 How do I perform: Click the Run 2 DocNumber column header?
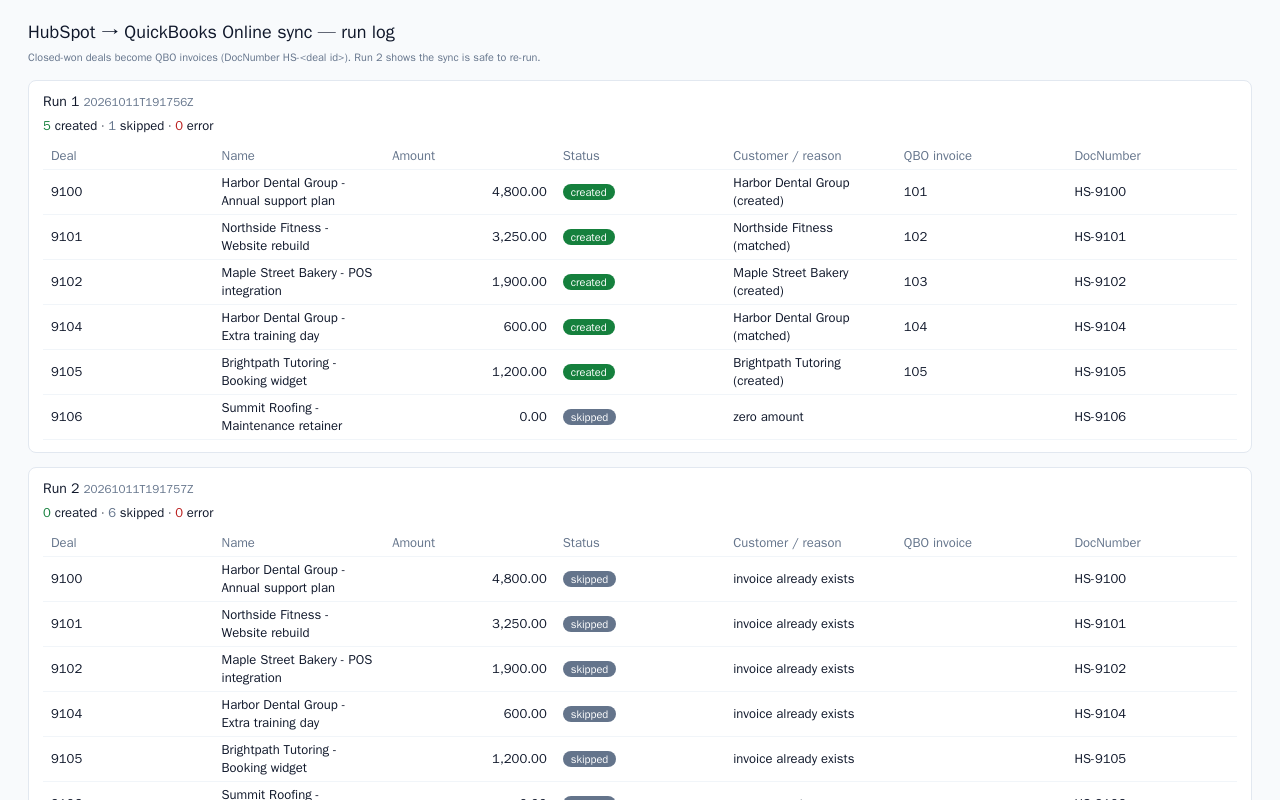[1107, 543]
